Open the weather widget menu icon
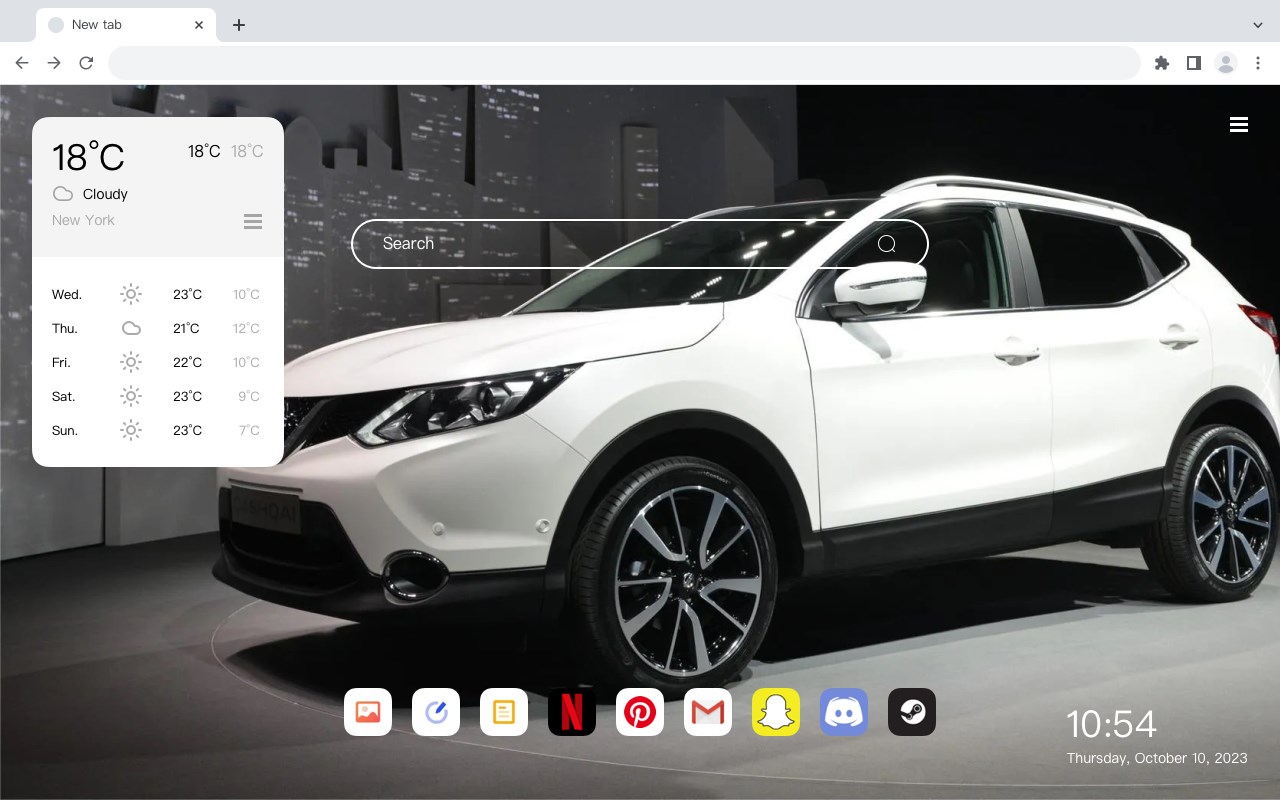Image resolution: width=1280 pixels, height=800 pixels. [x=253, y=221]
